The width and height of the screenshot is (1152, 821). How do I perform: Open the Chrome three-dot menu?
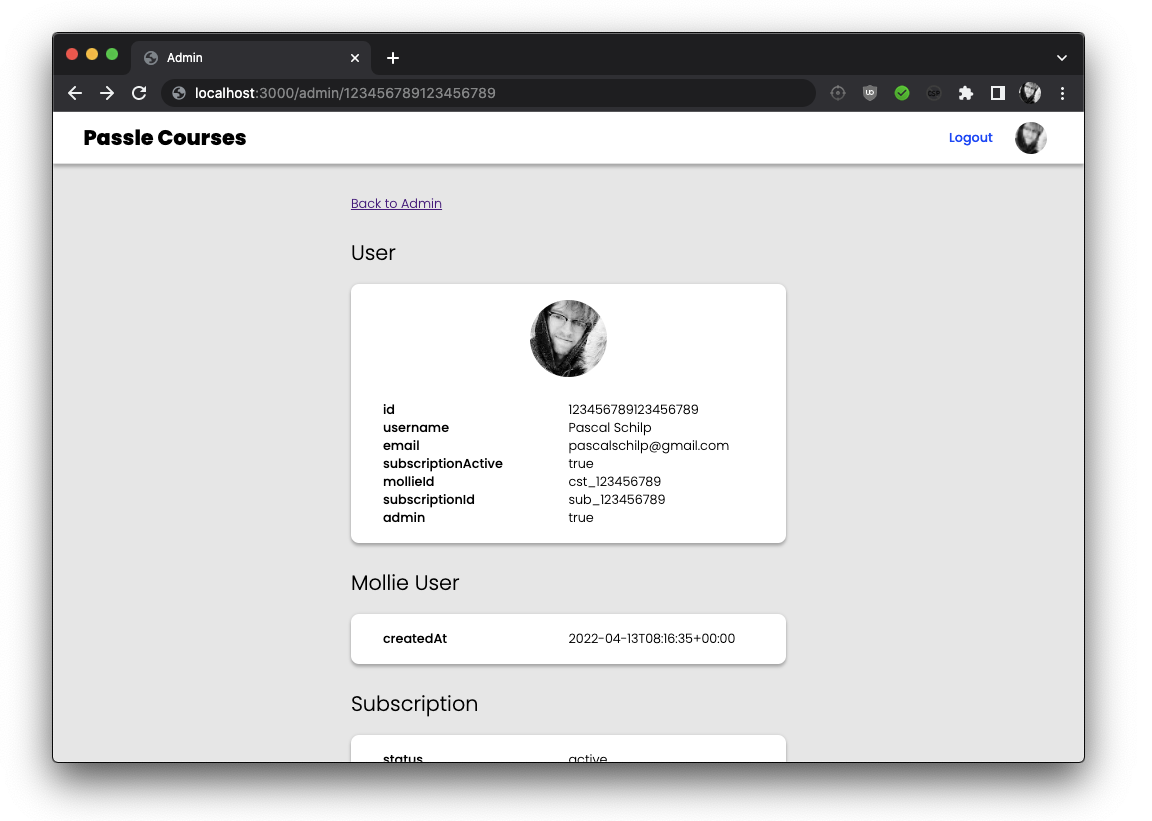(1062, 93)
